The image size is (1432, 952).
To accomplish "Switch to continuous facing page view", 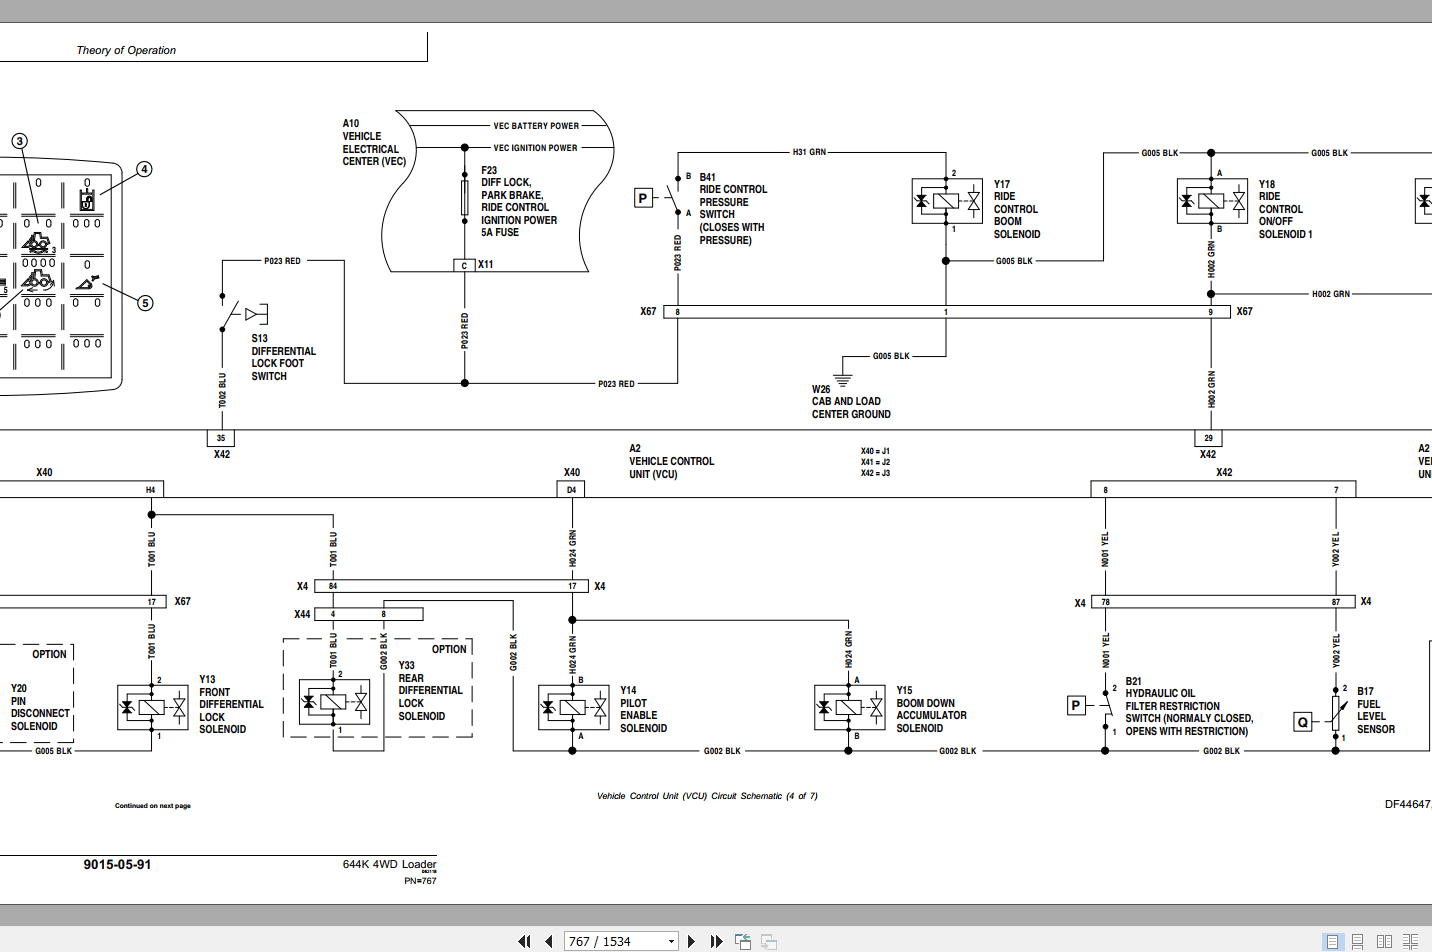I will coord(1410,941).
